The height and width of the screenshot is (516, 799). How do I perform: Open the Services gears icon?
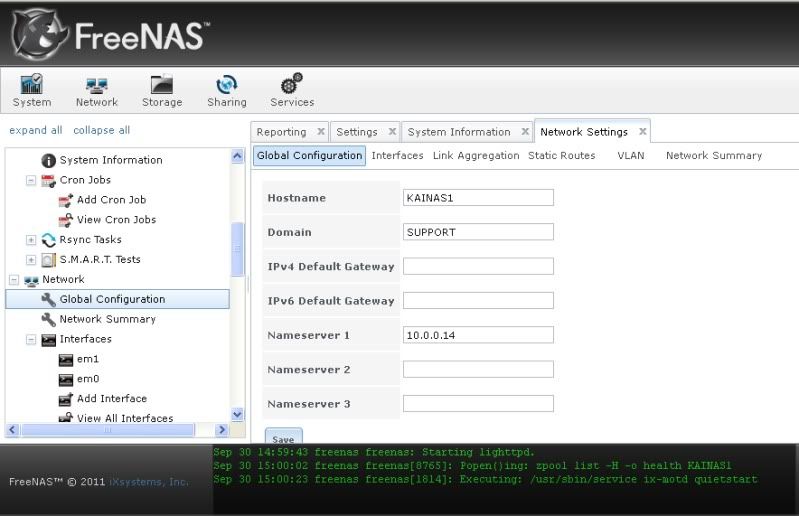[292, 90]
